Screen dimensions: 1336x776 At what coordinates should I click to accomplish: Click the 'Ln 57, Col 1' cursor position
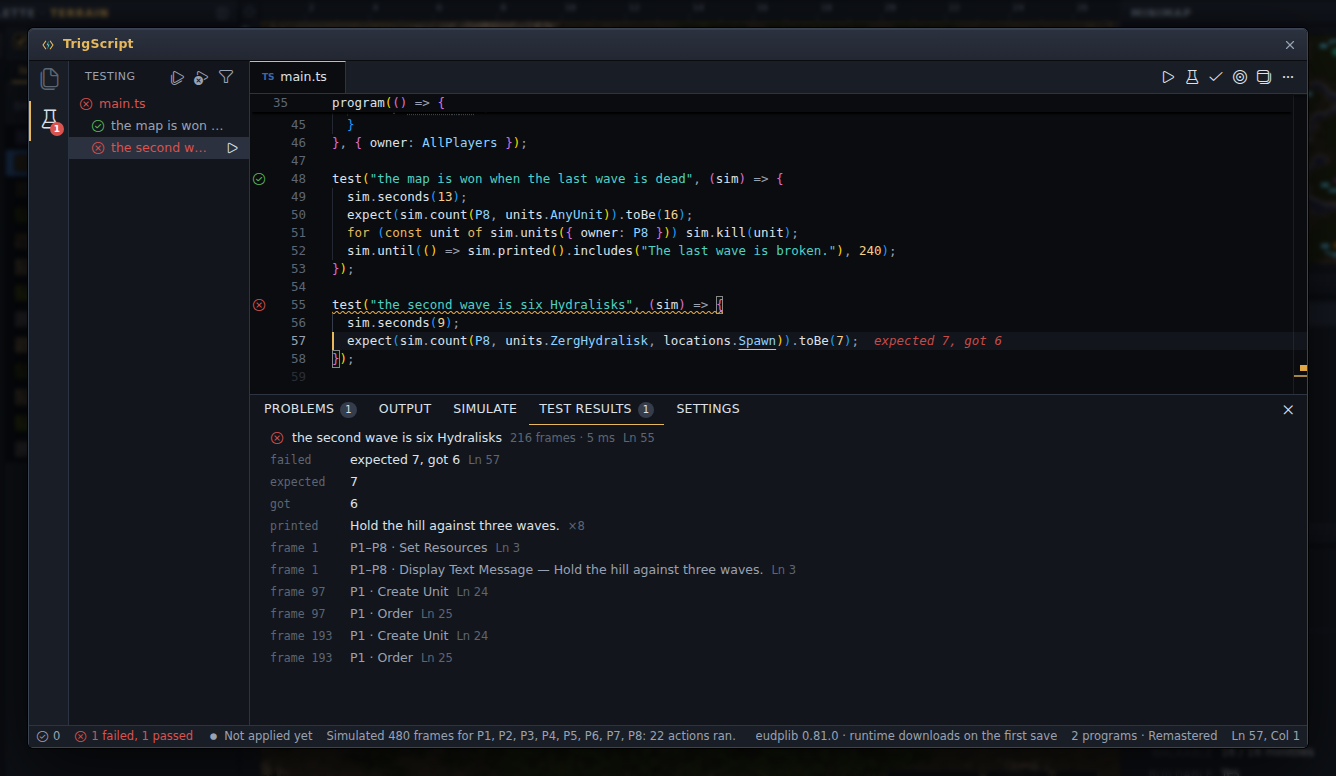coord(1266,736)
